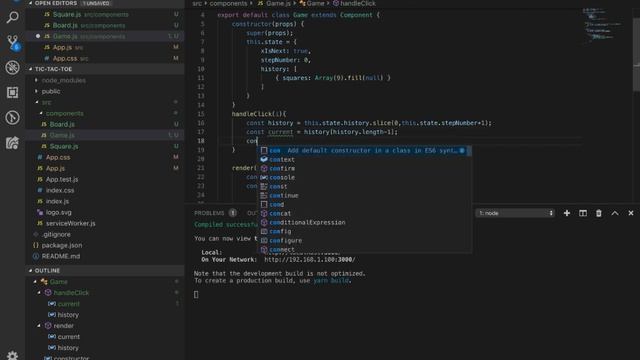The width and height of the screenshot is (640, 360).
Task: Open .gitignore file in explorer
Action: click(x=104, y=234)
